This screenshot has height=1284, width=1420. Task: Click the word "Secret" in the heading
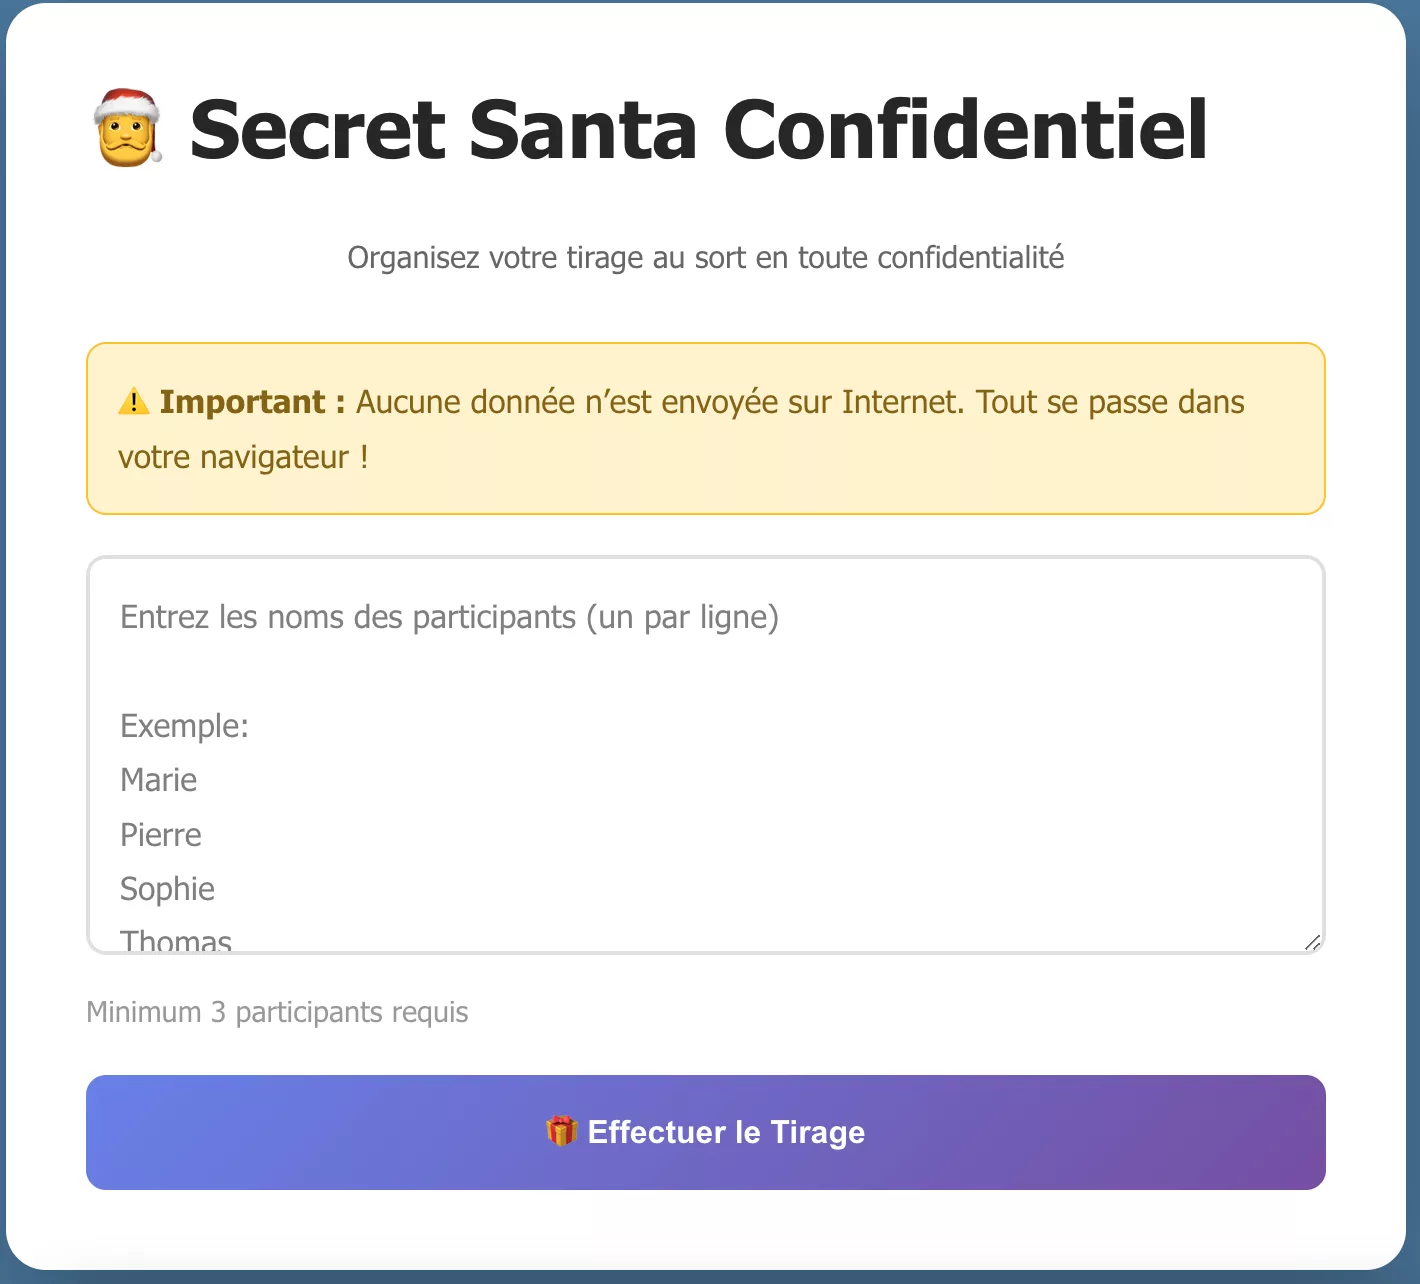(x=317, y=130)
